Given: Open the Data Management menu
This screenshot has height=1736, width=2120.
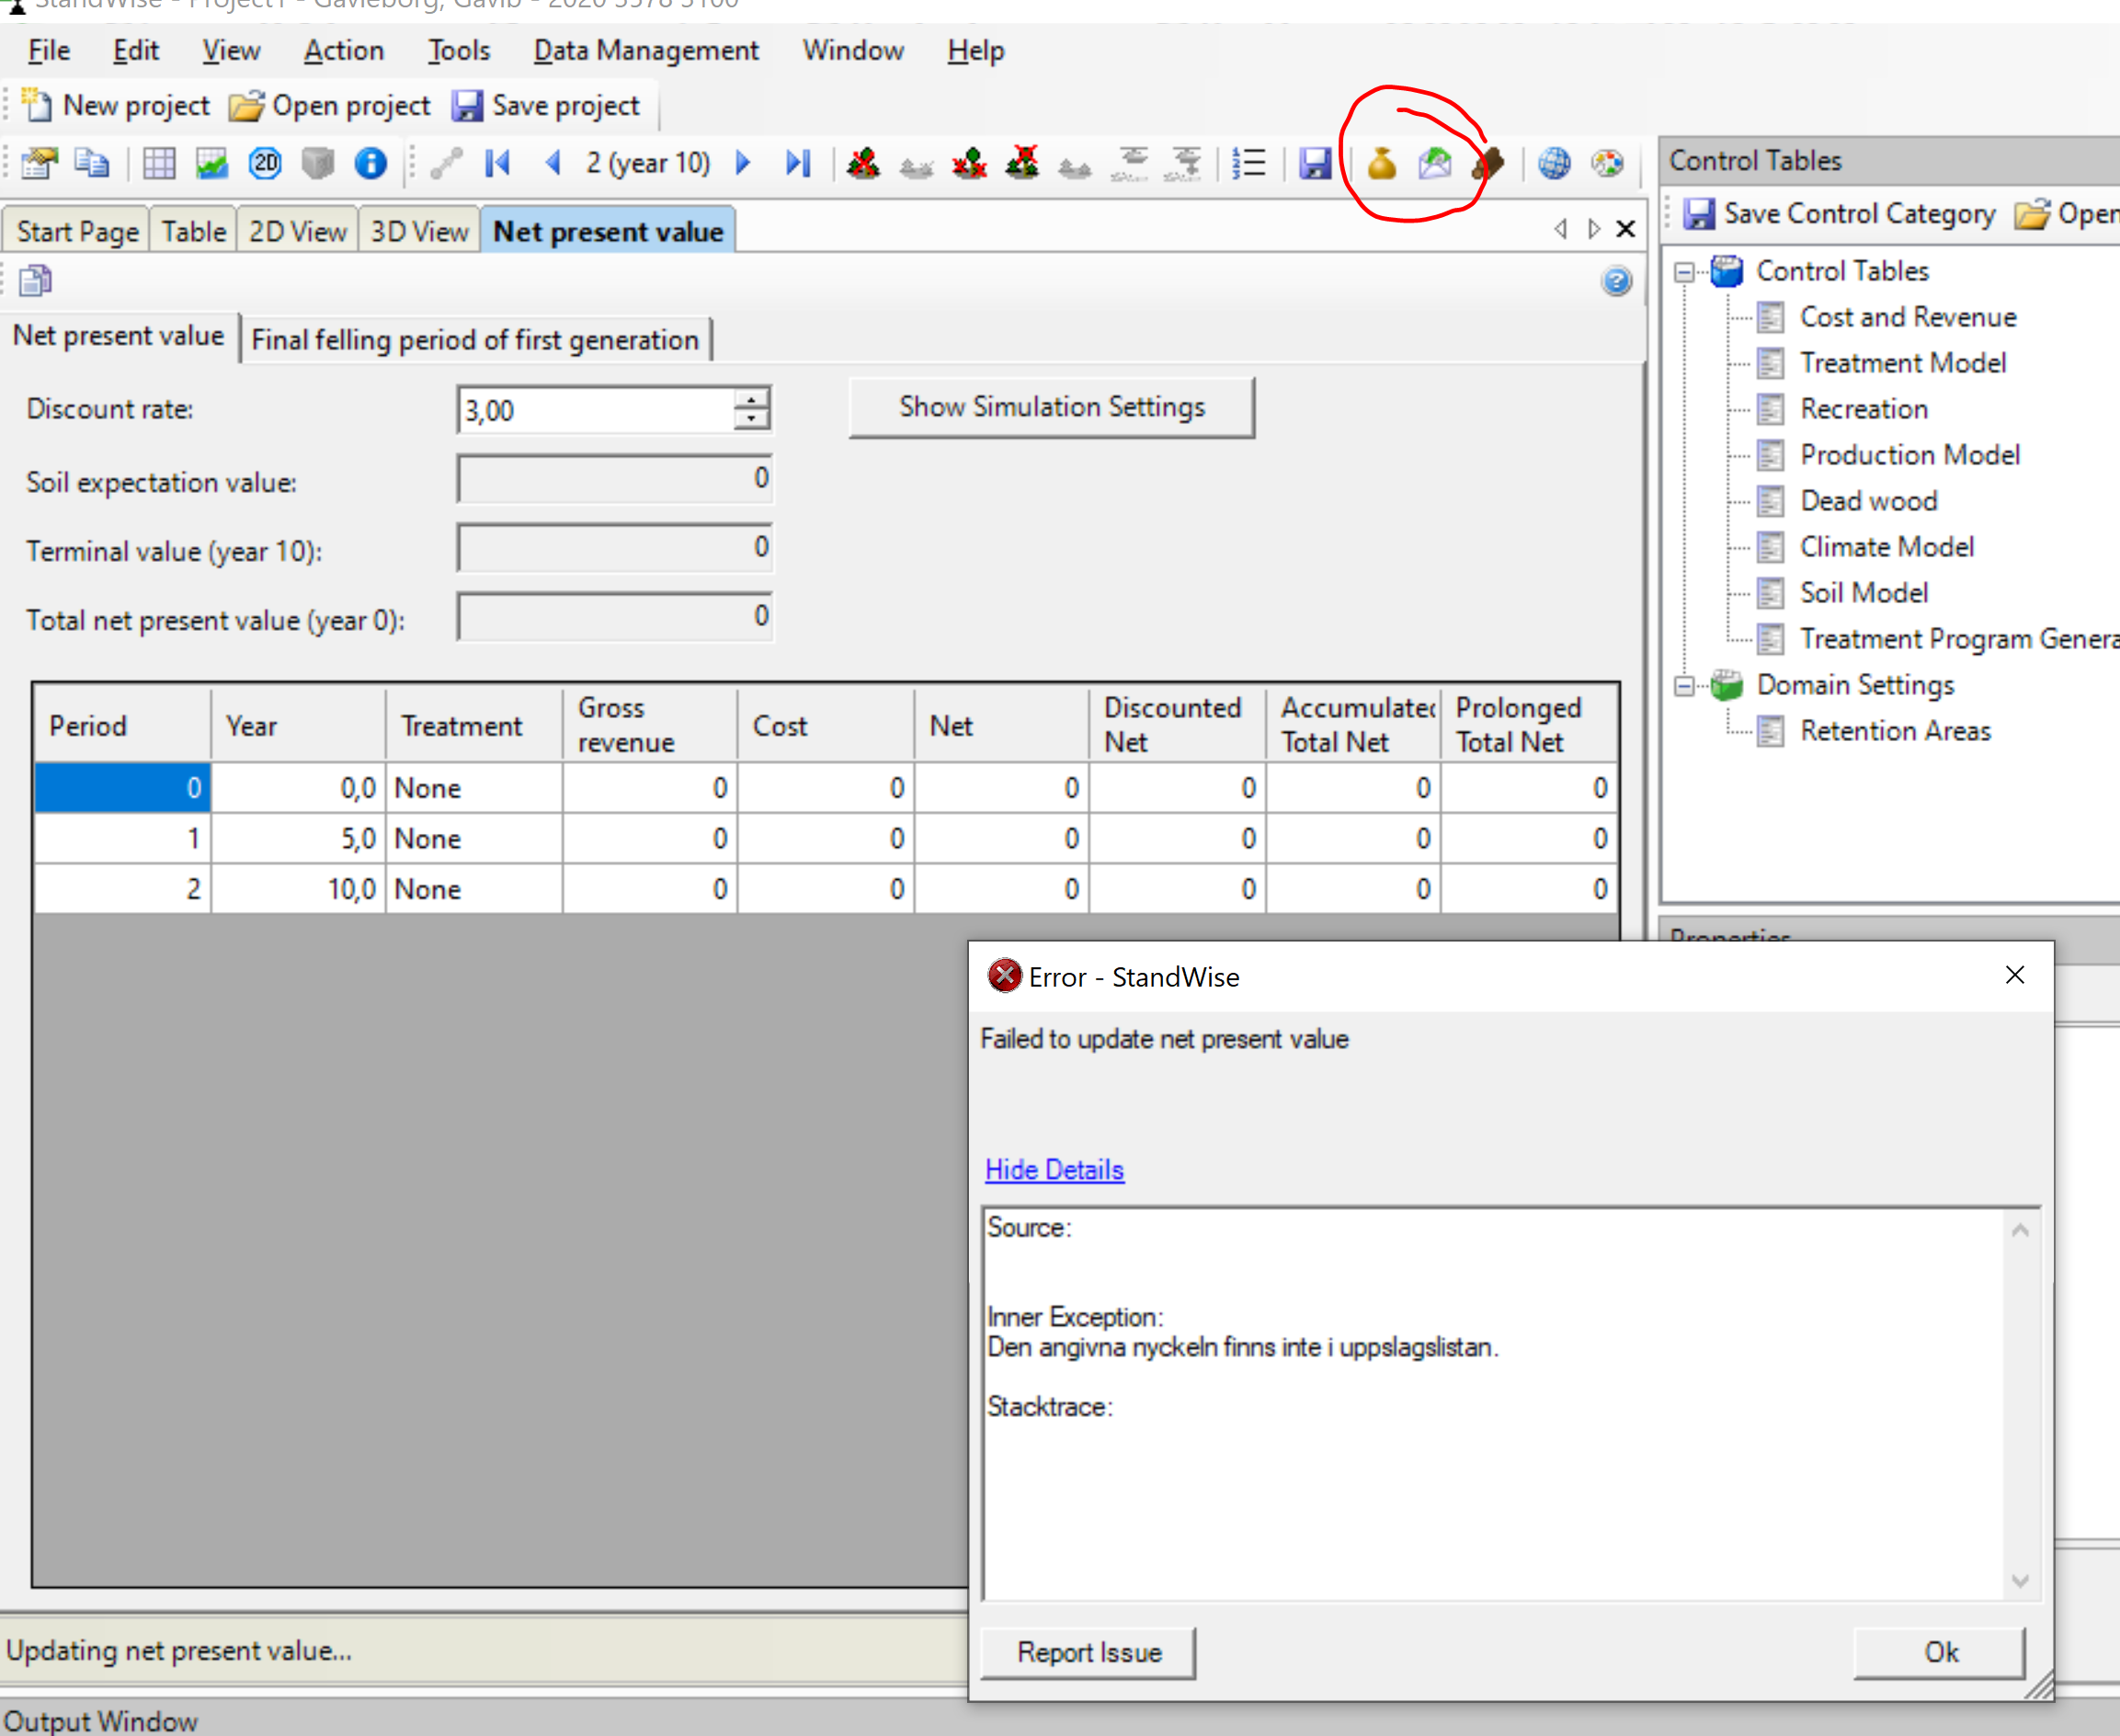Looking at the screenshot, I should click(645, 50).
